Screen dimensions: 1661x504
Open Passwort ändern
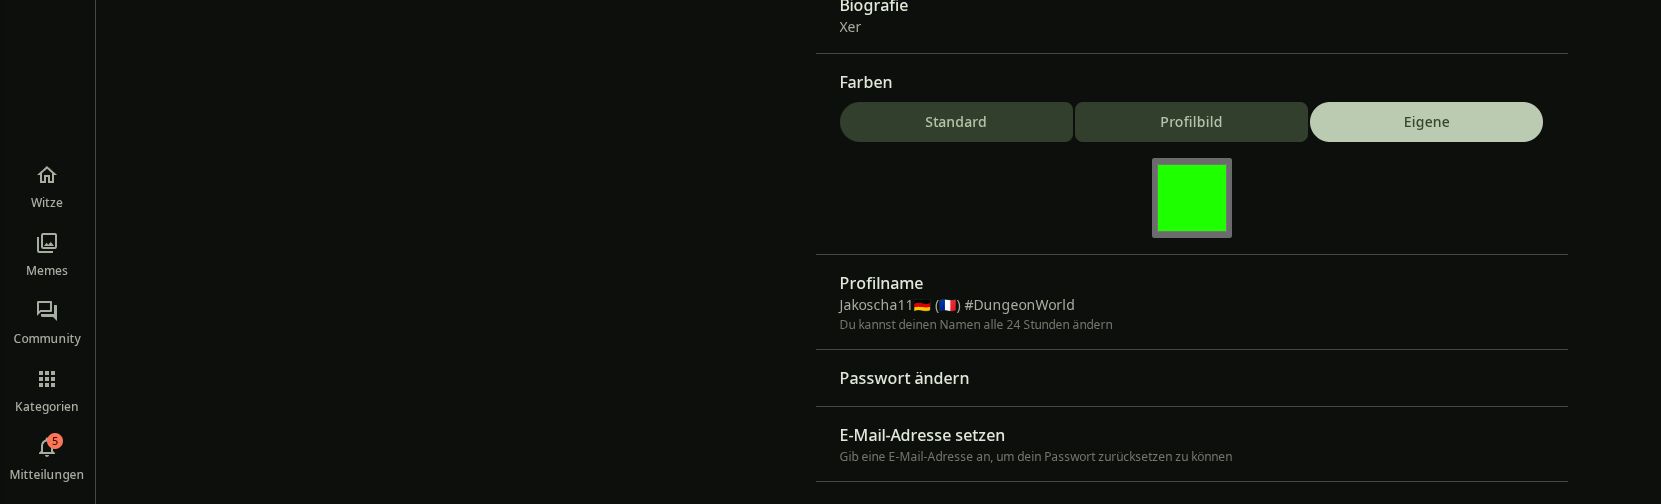1190,378
